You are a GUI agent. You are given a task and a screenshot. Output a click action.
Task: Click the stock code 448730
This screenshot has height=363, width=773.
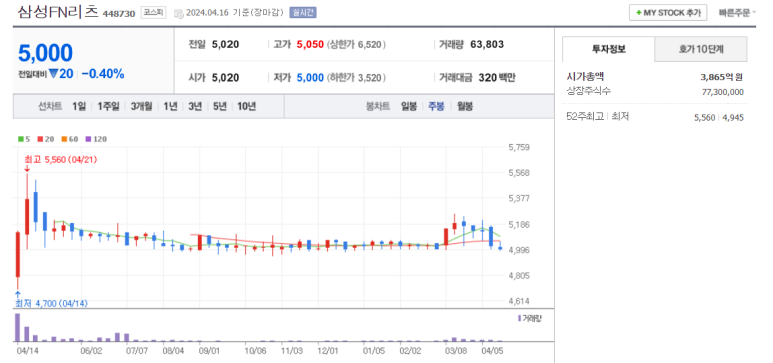tap(119, 14)
